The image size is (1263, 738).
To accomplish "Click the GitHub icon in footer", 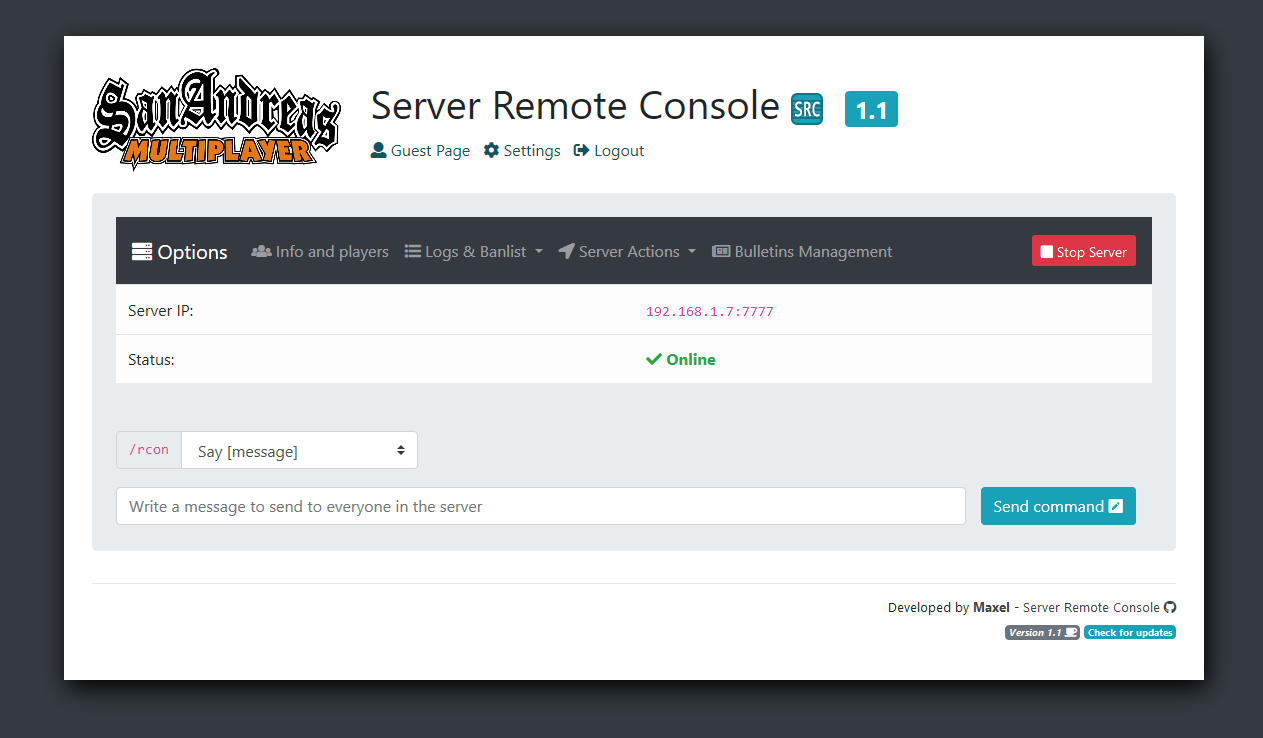I will click(1170, 607).
